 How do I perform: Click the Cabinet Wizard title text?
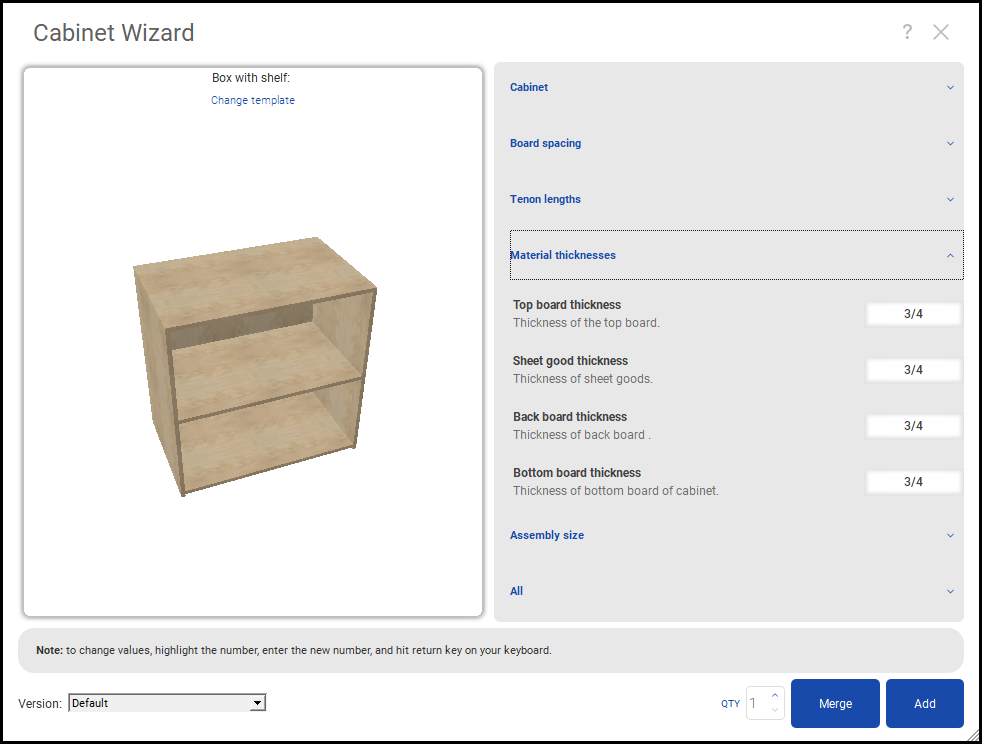click(114, 33)
